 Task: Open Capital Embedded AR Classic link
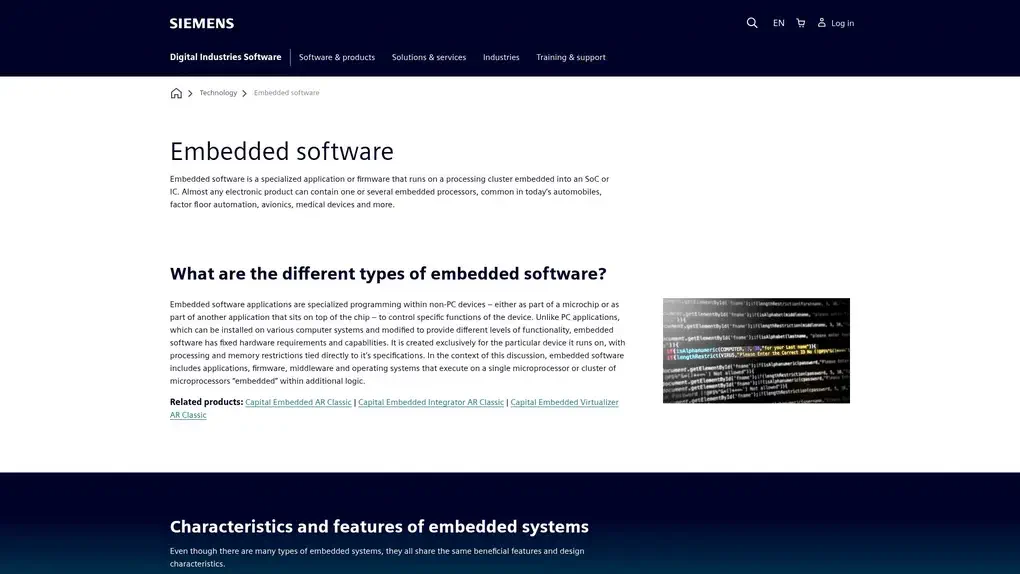coord(298,402)
